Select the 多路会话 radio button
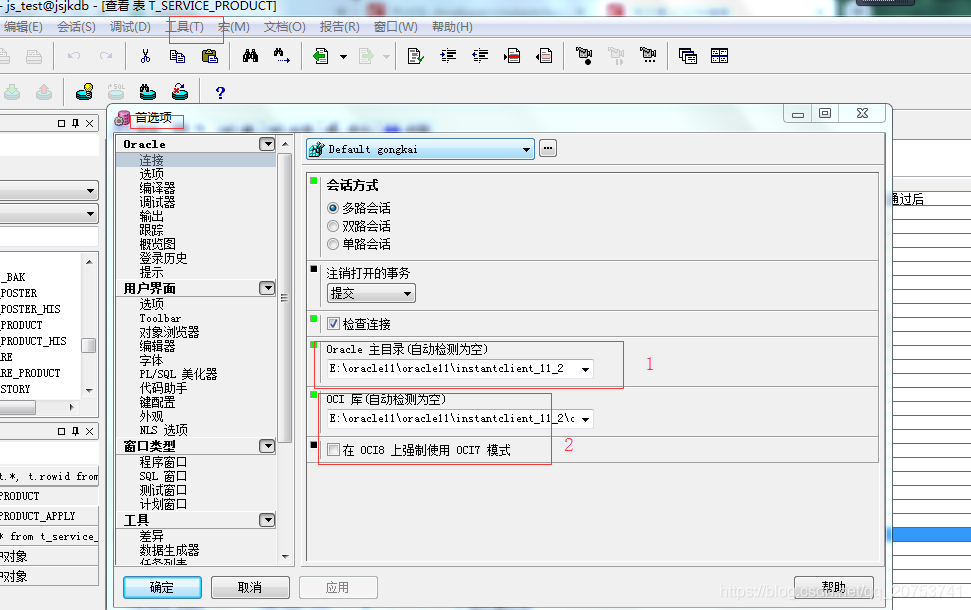Image resolution: width=971 pixels, height=610 pixels. point(333,208)
